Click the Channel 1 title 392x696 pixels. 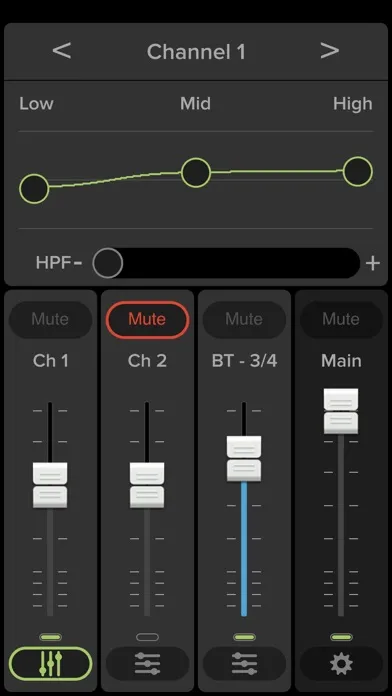pyautogui.click(x=196, y=52)
